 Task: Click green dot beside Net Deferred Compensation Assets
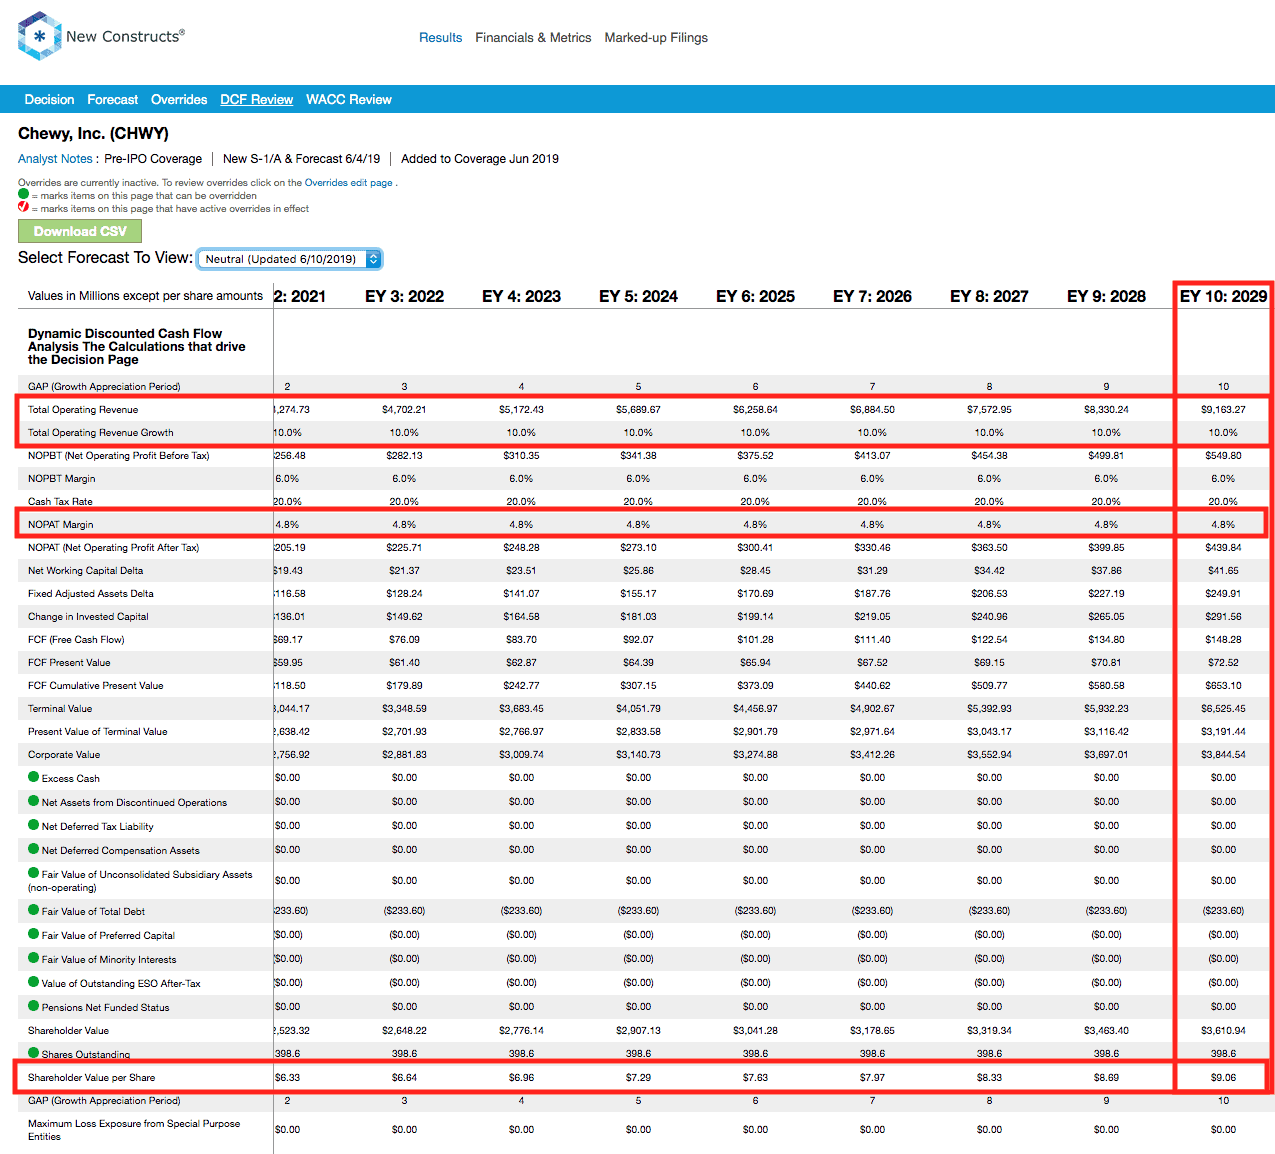coord(34,849)
